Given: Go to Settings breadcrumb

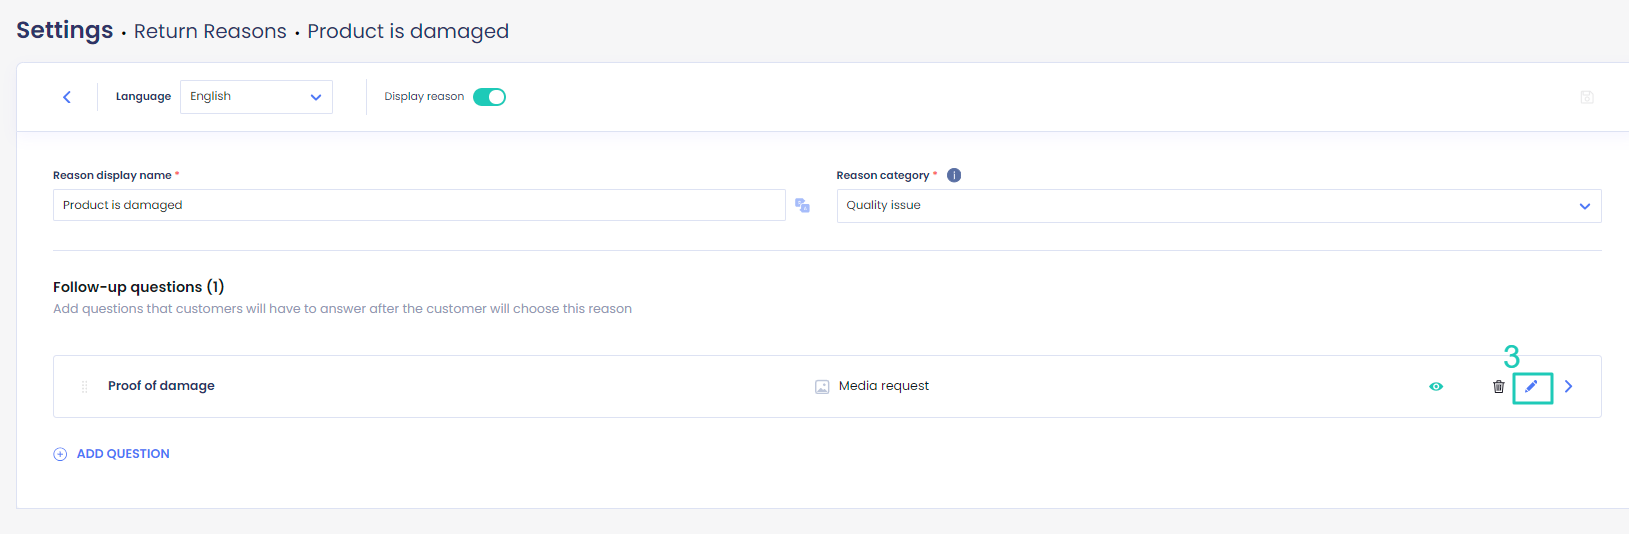Looking at the screenshot, I should tap(65, 30).
